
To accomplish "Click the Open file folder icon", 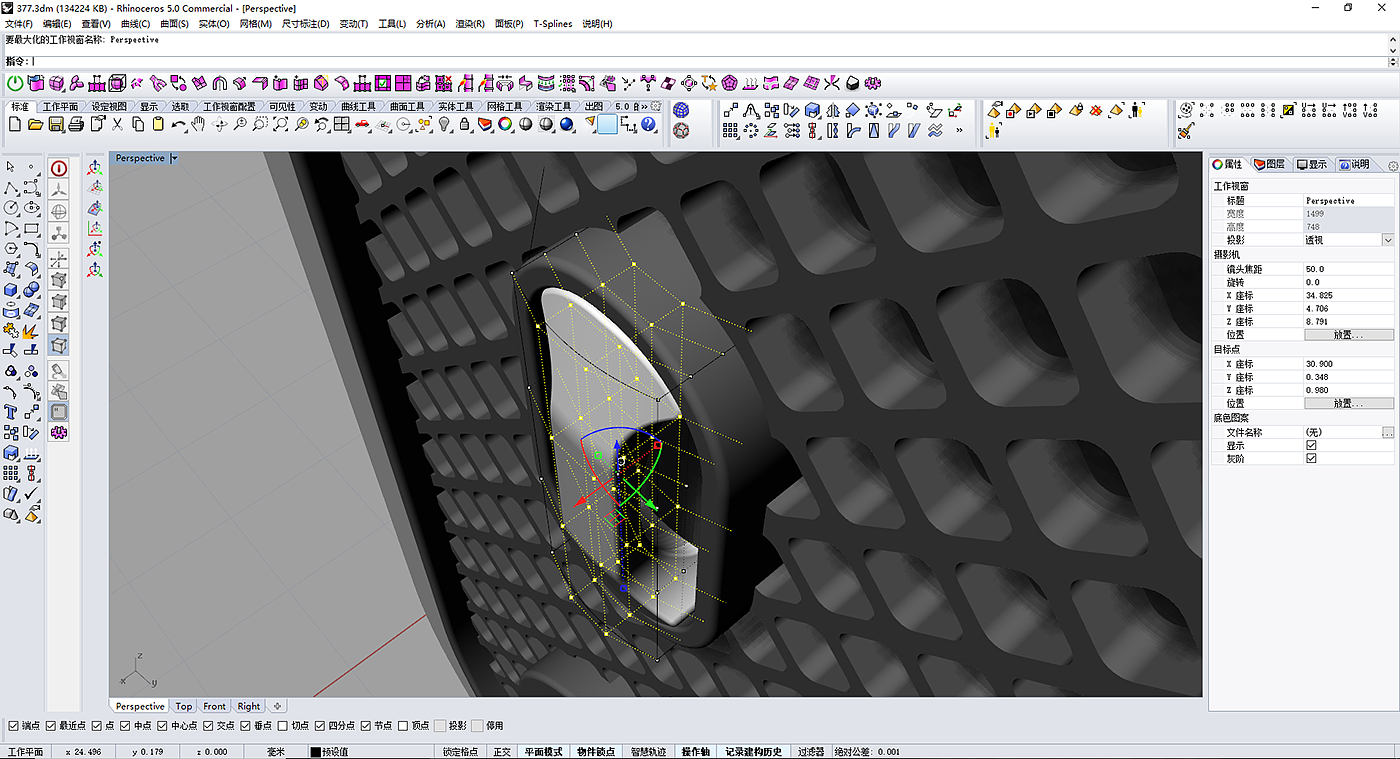I will (35, 124).
